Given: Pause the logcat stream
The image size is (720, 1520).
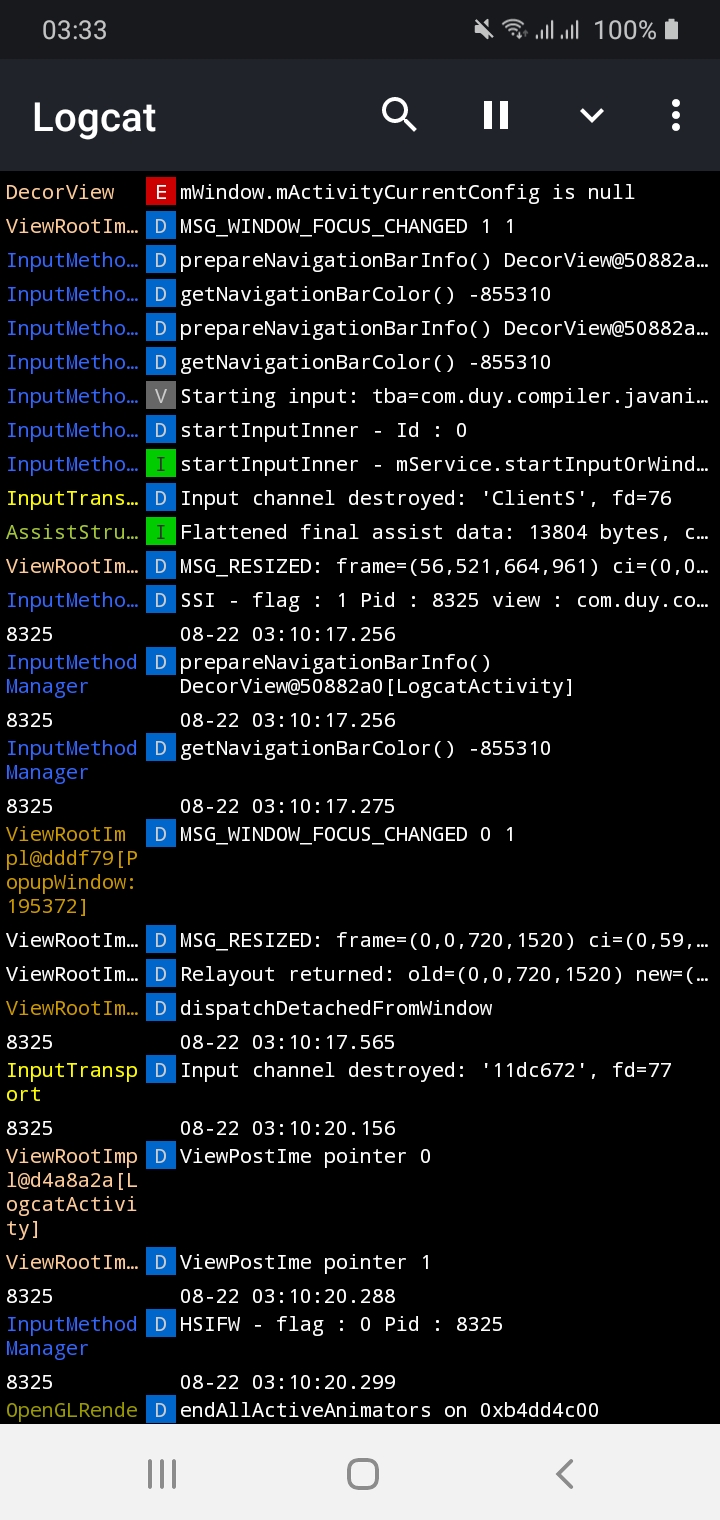Looking at the screenshot, I should 495,115.
